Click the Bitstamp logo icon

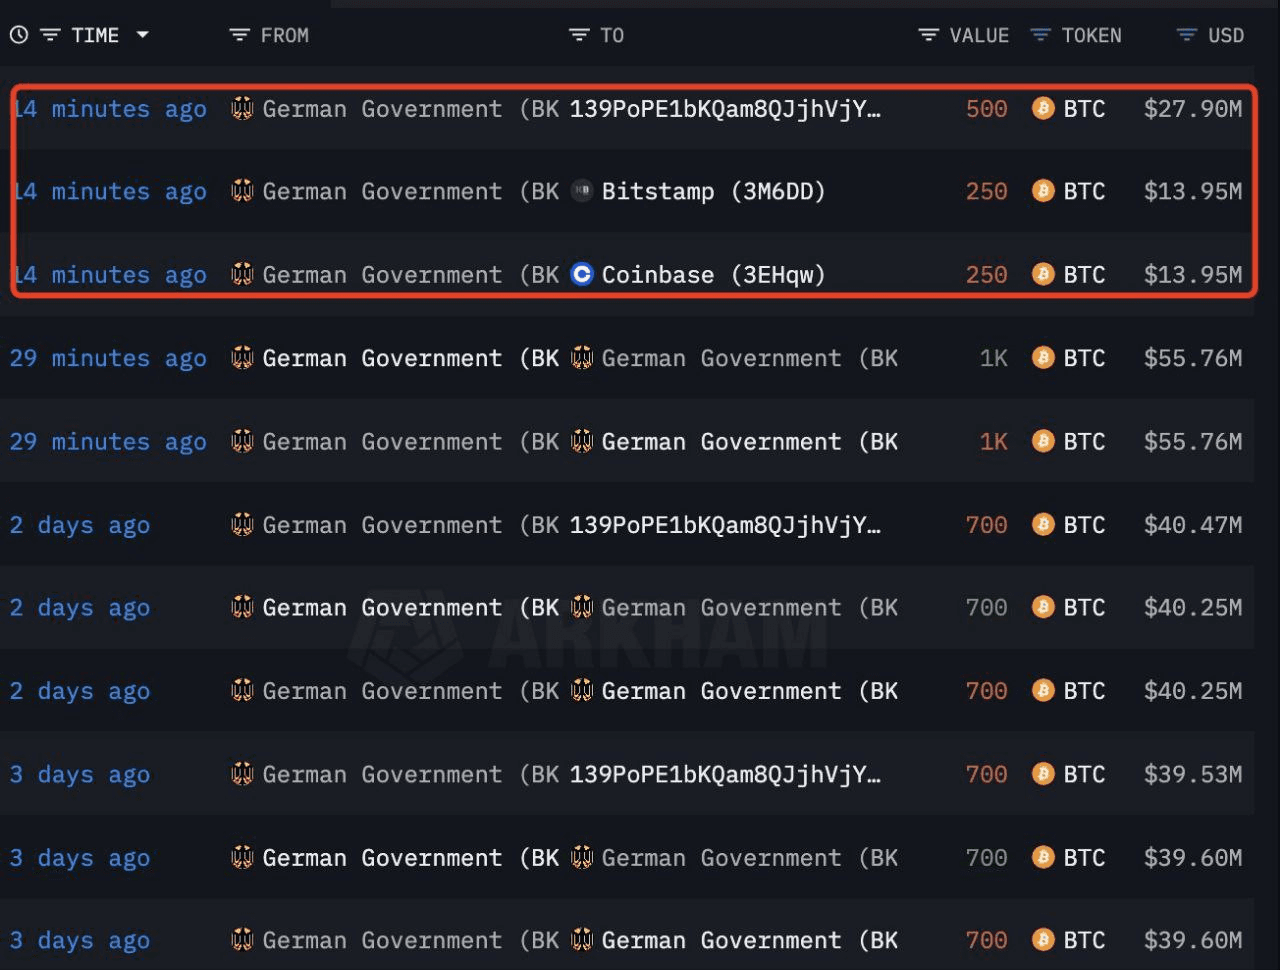pyautogui.click(x=582, y=191)
